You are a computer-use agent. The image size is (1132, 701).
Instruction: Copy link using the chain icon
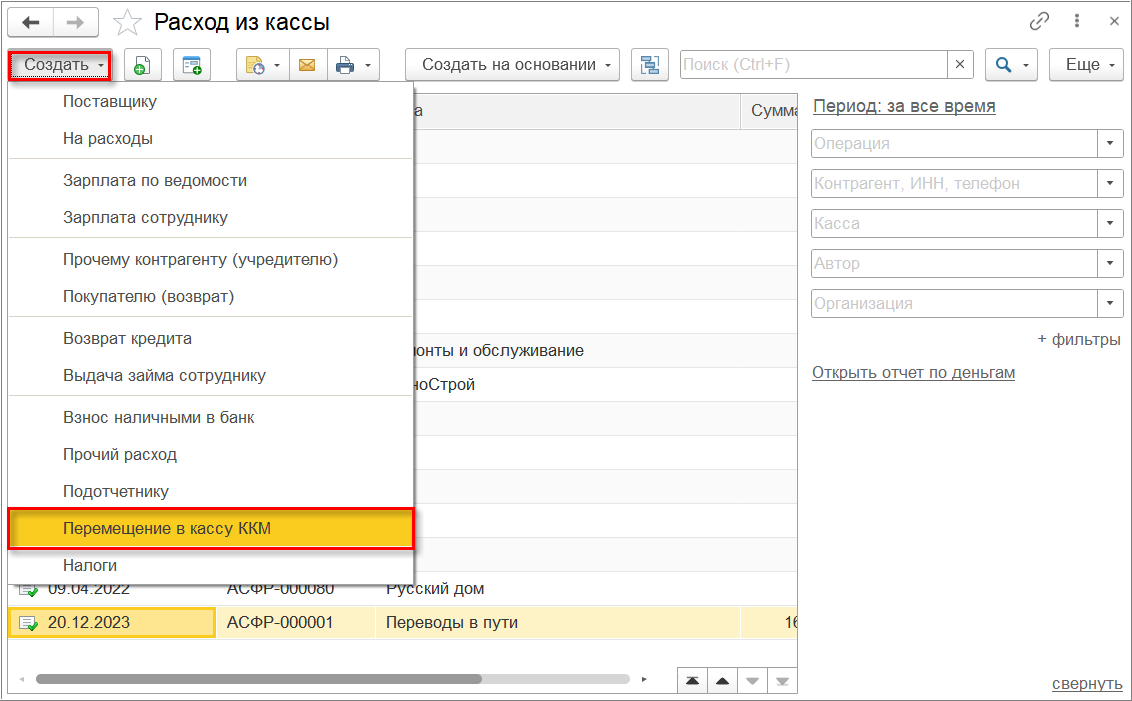click(1039, 22)
